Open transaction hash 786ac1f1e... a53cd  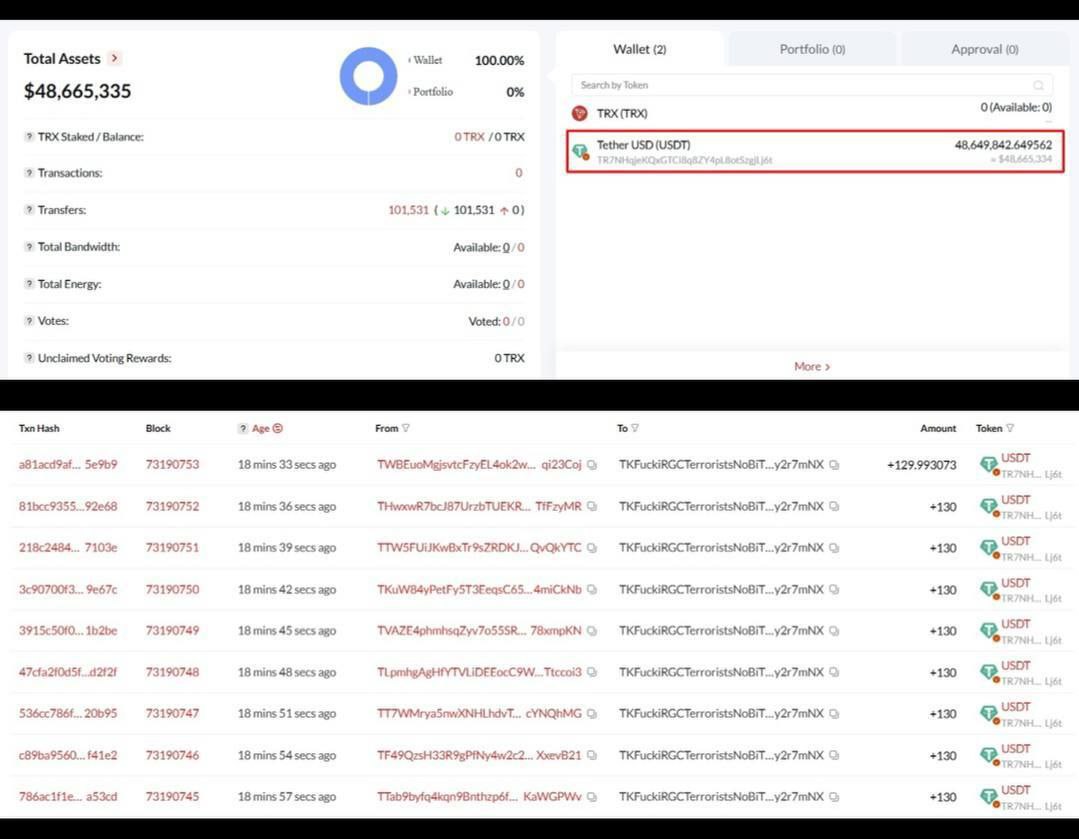click(x=68, y=796)
